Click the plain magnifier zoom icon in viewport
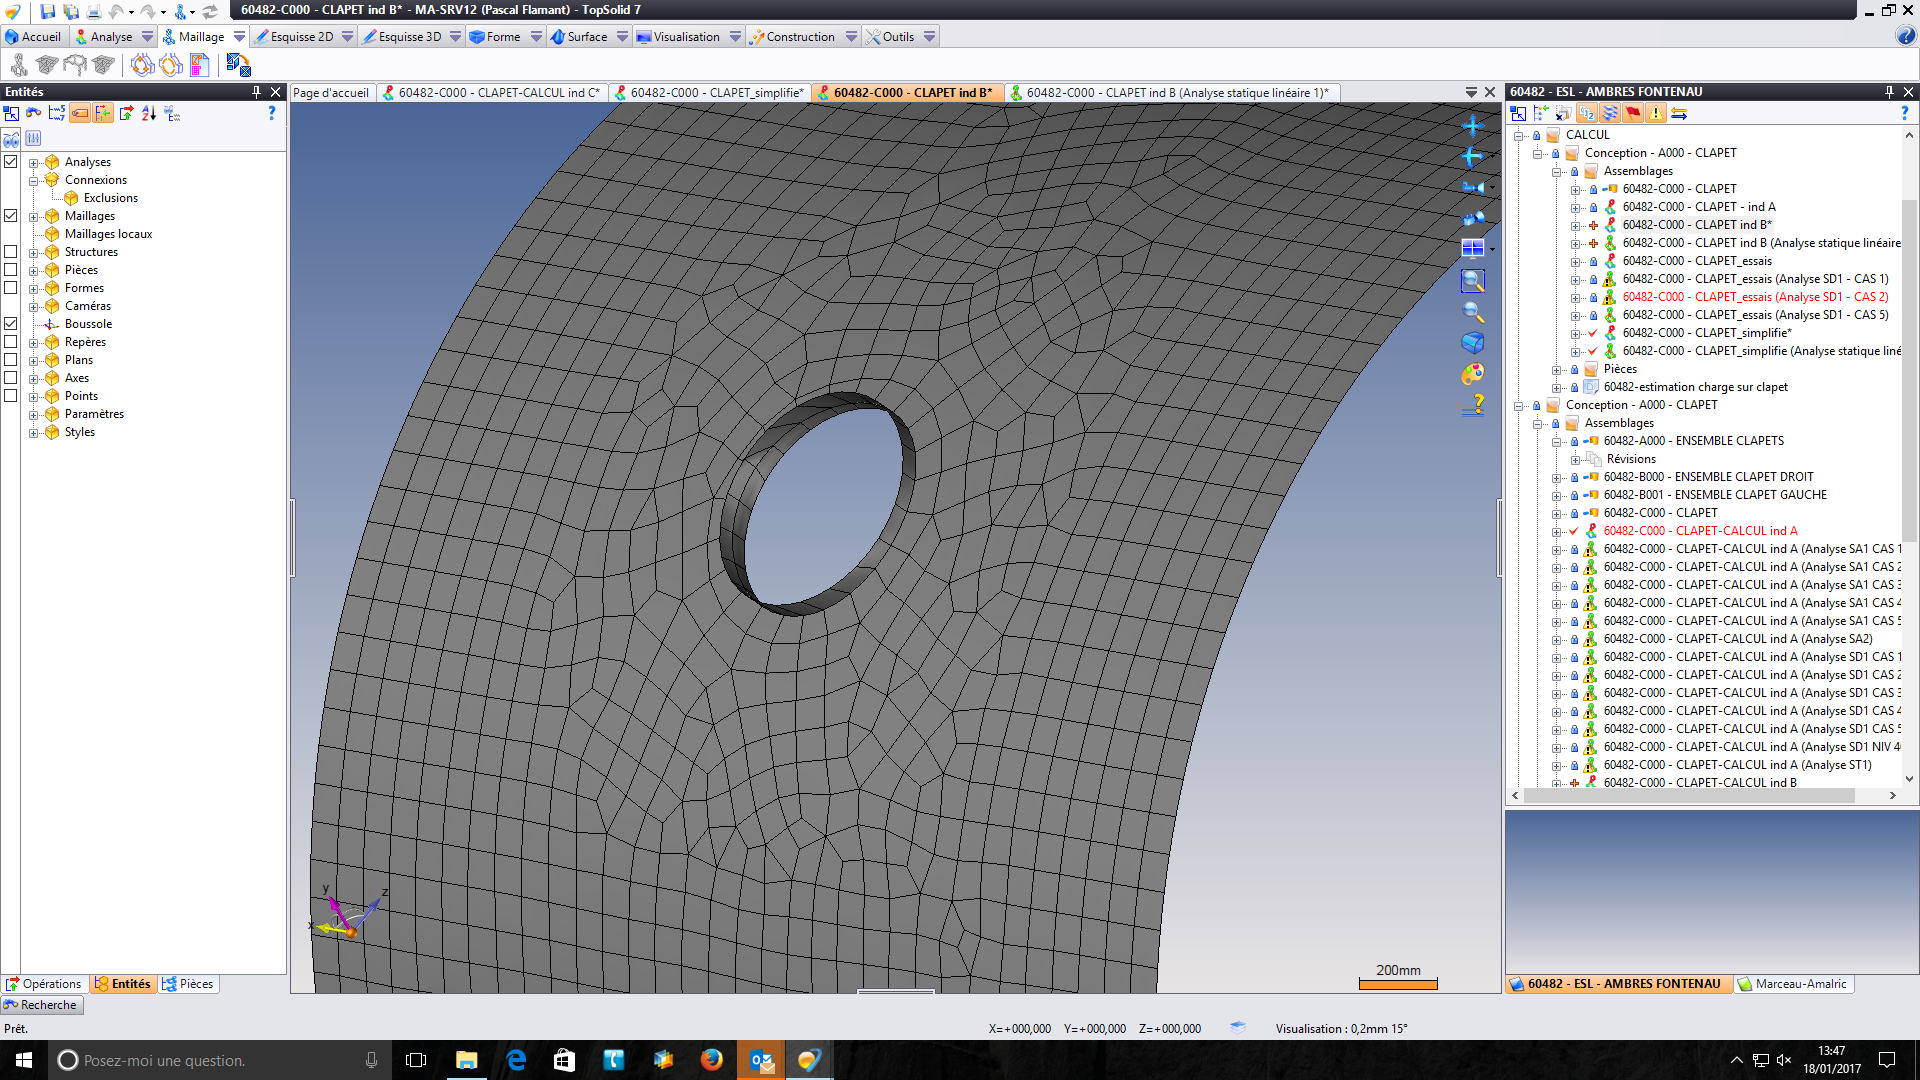The image size is (1920, 1080). tap(1472, 312)
